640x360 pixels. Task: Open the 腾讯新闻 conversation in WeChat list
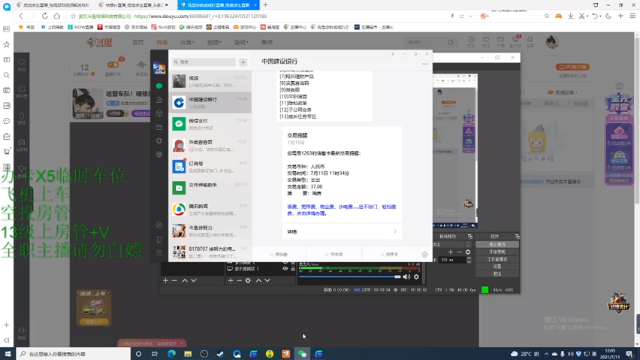point(210,209)
